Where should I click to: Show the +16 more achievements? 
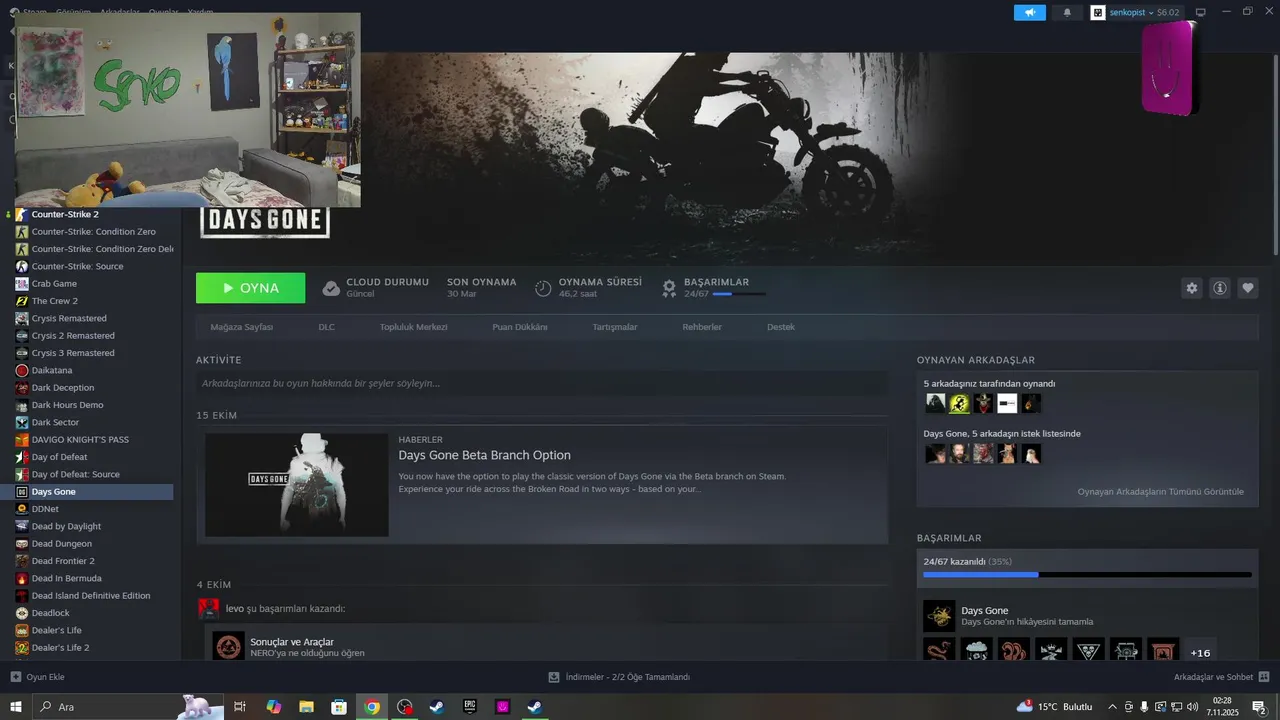point(1200,653)
